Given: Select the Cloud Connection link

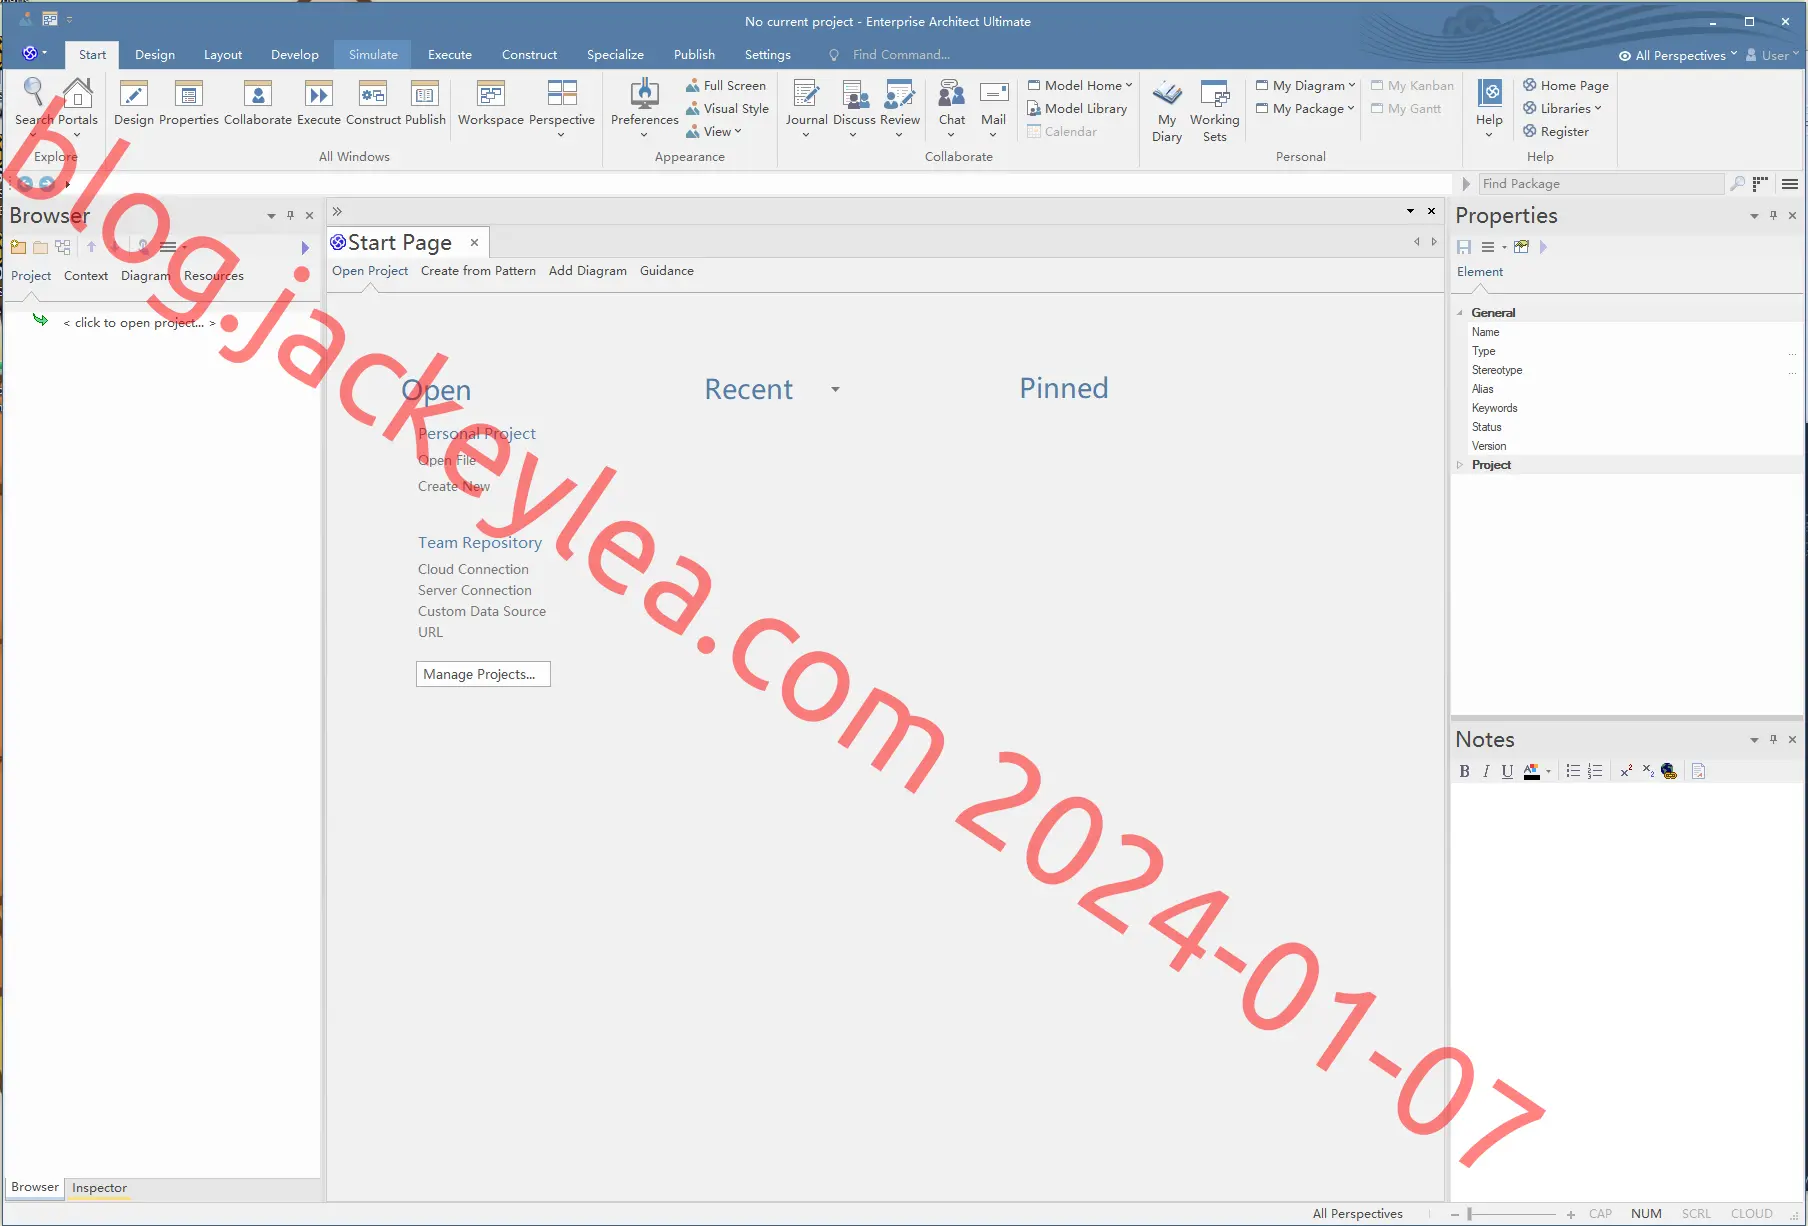Looking at the screenshot, I should [473, 569].
